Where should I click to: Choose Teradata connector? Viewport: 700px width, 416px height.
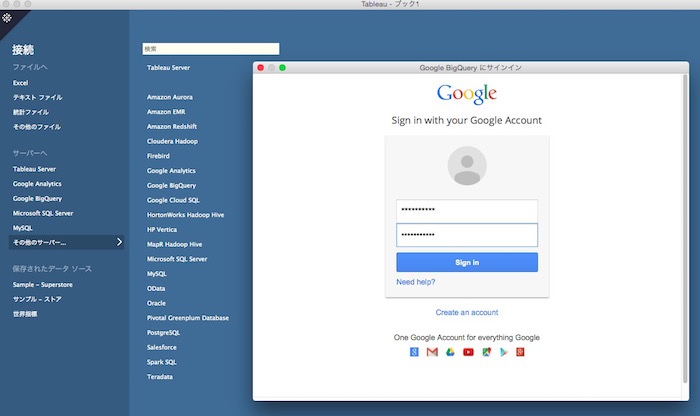tap(160, 377)
